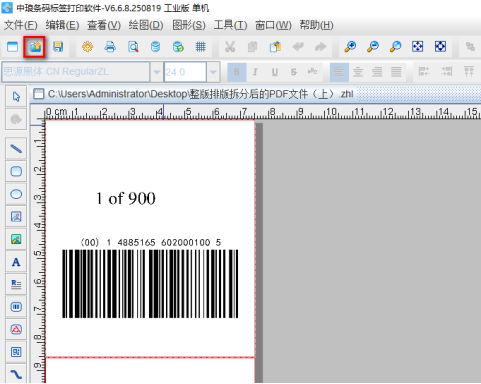Screen dimensions: 481x384
Task: Toggle Bold formatting
Action: [237, 72]
